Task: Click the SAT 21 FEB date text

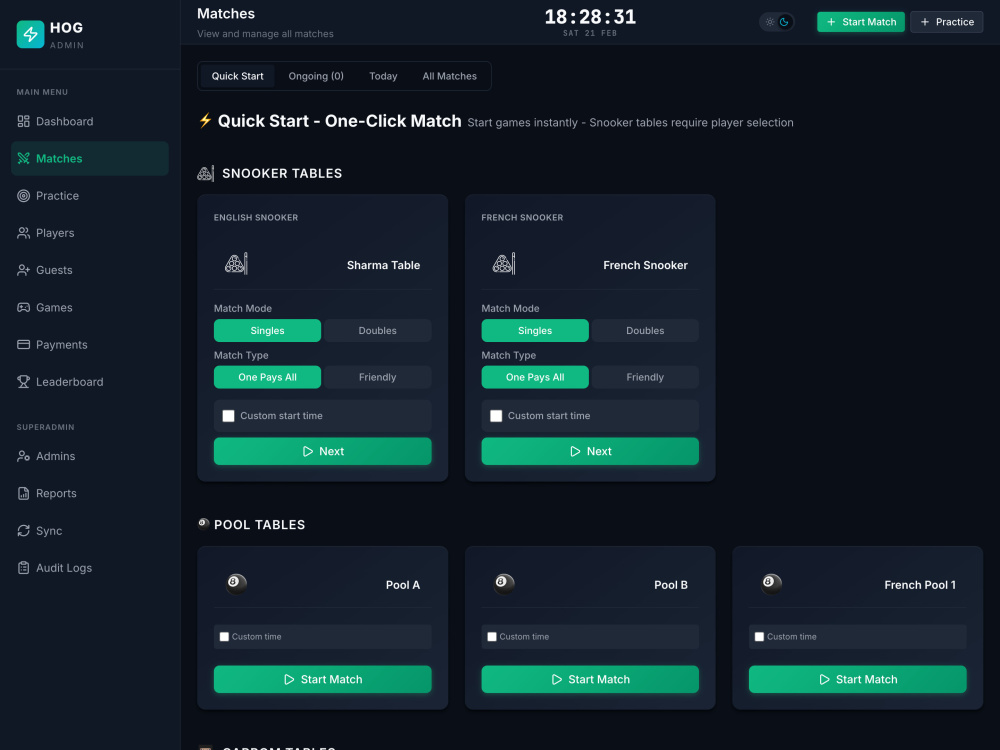Action: [590, 33]
